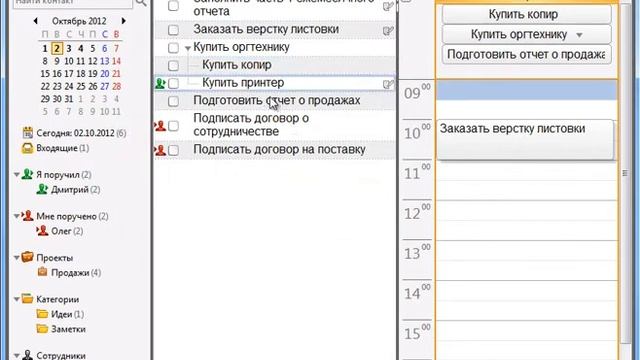Click red assigned icon beside договор о сотрудничестве
The image size is (640, 360).
tap(160, 125)
